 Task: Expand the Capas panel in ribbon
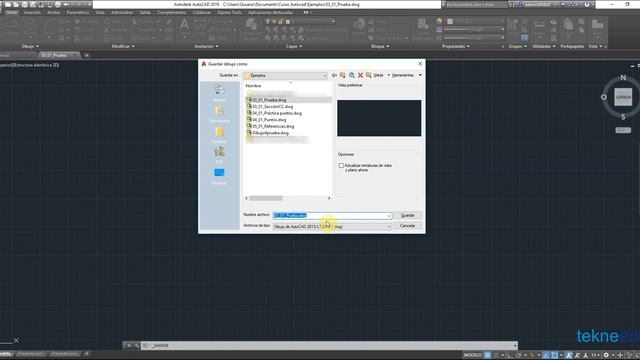click(293, 47)
